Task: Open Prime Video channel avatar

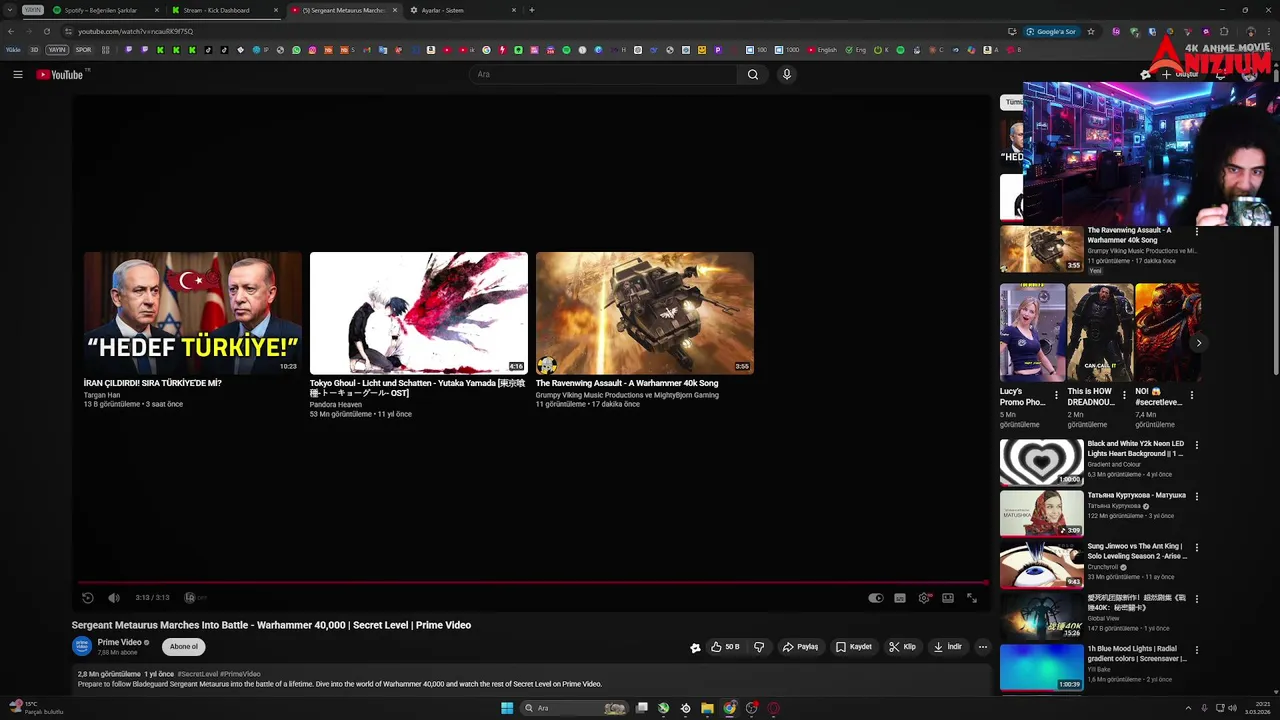Action: 82,647
